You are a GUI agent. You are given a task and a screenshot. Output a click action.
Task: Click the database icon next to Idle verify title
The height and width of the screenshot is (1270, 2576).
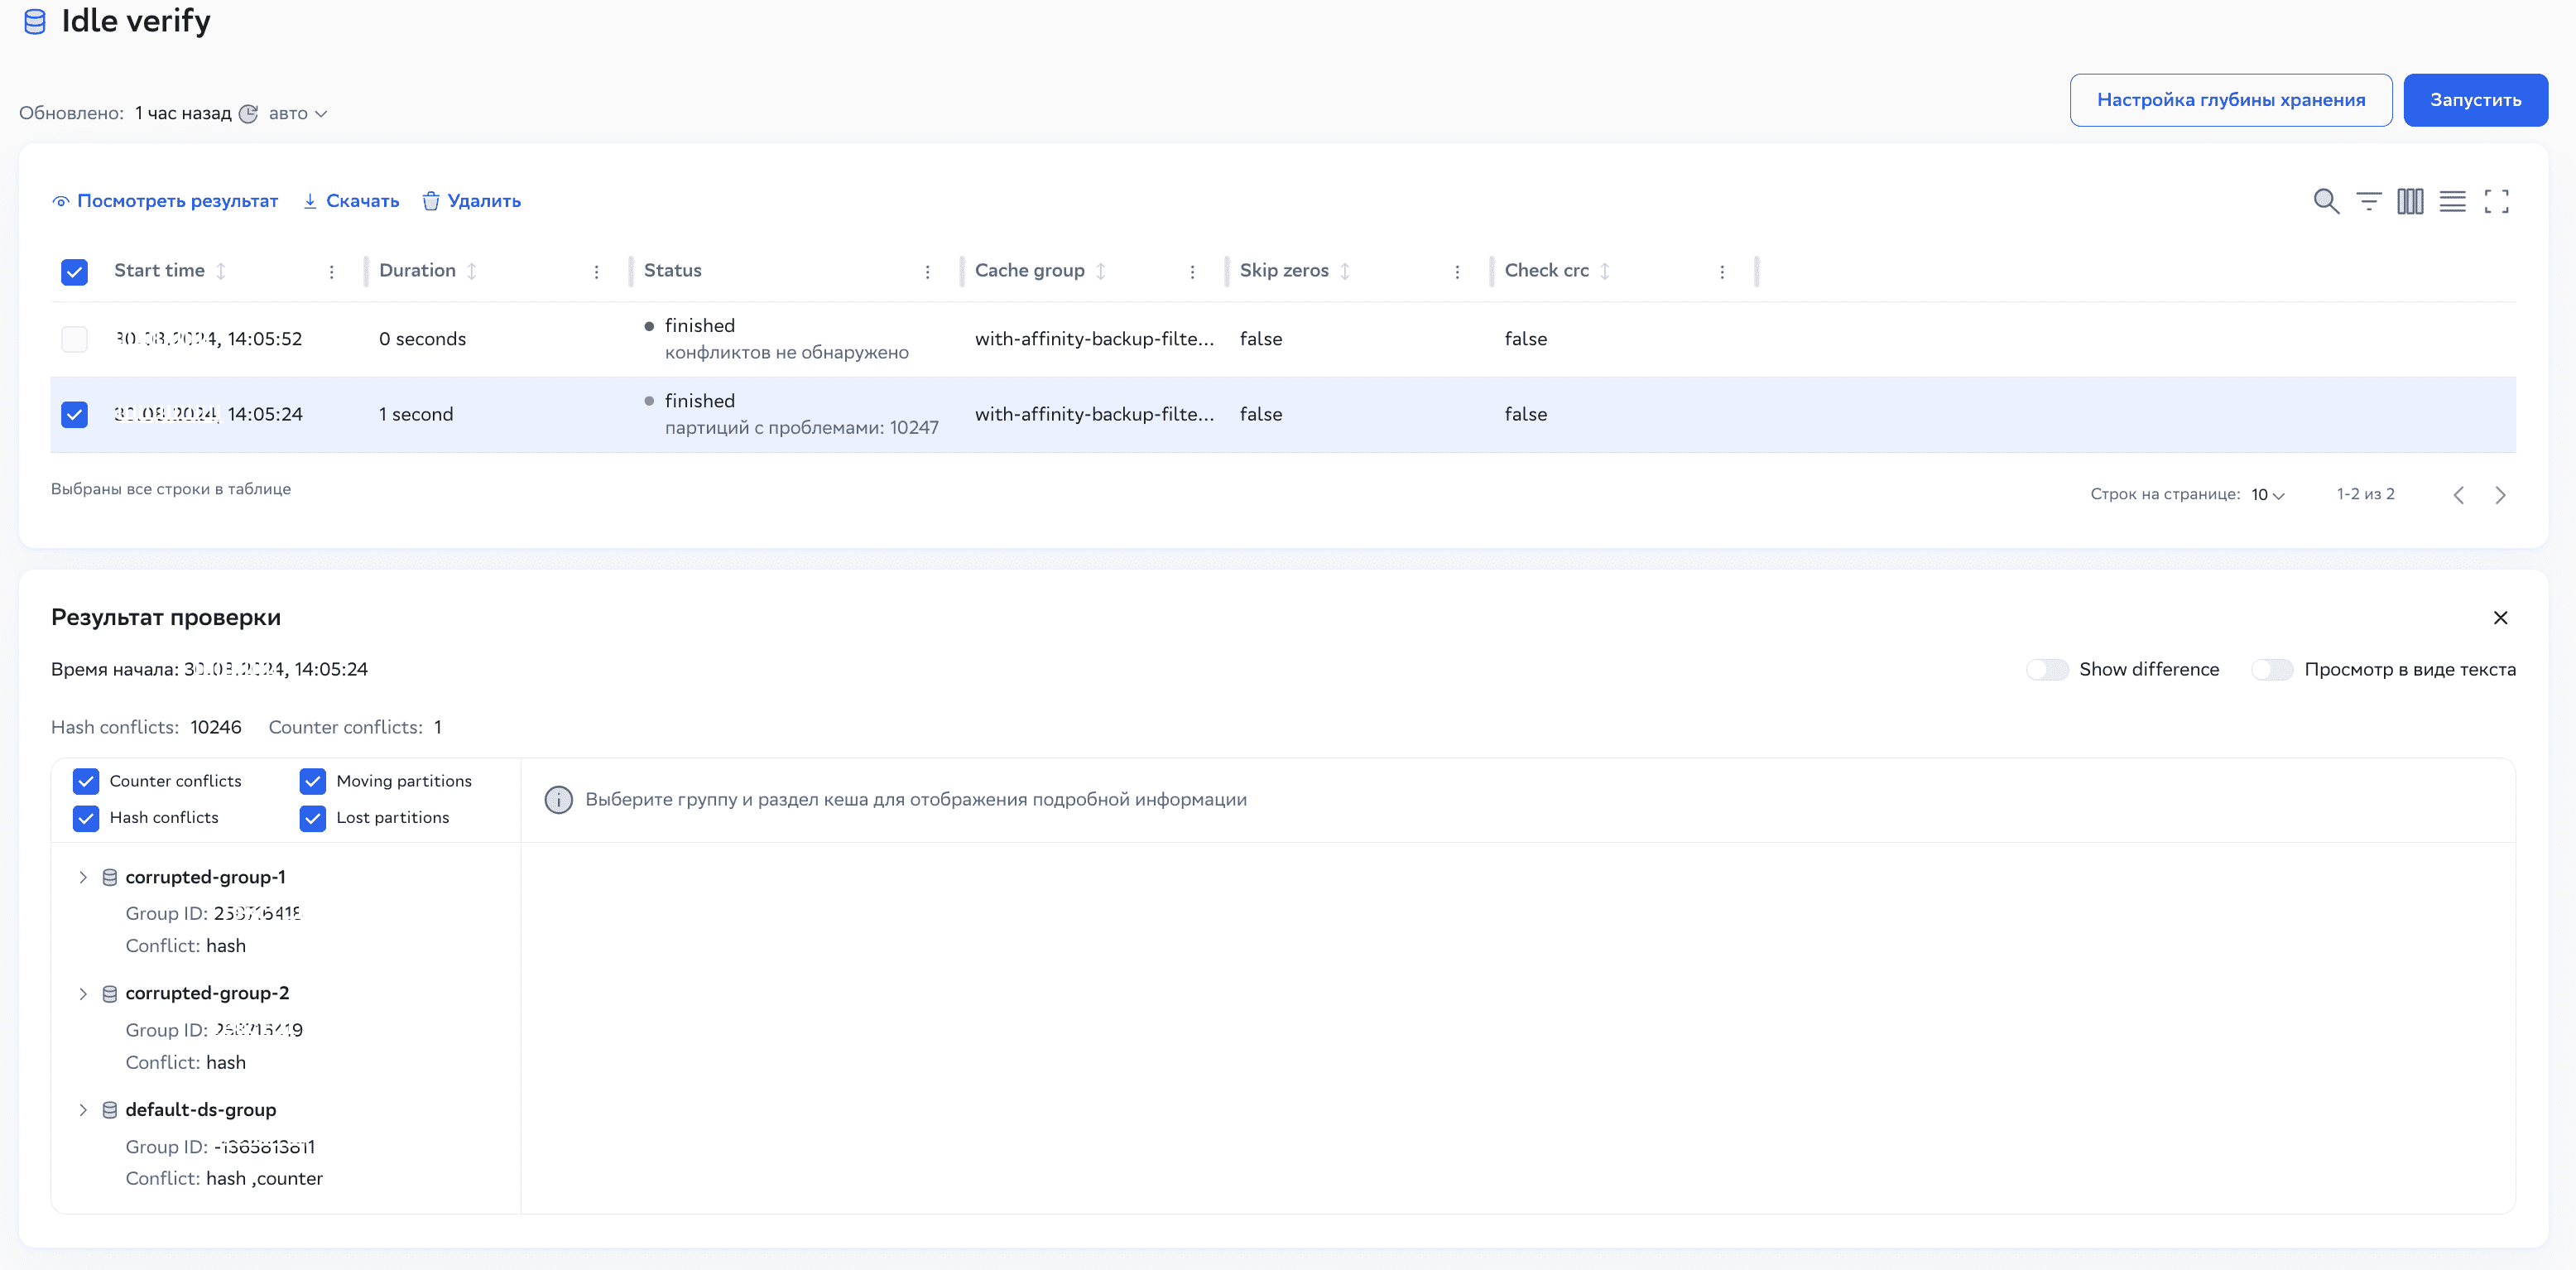35,20
